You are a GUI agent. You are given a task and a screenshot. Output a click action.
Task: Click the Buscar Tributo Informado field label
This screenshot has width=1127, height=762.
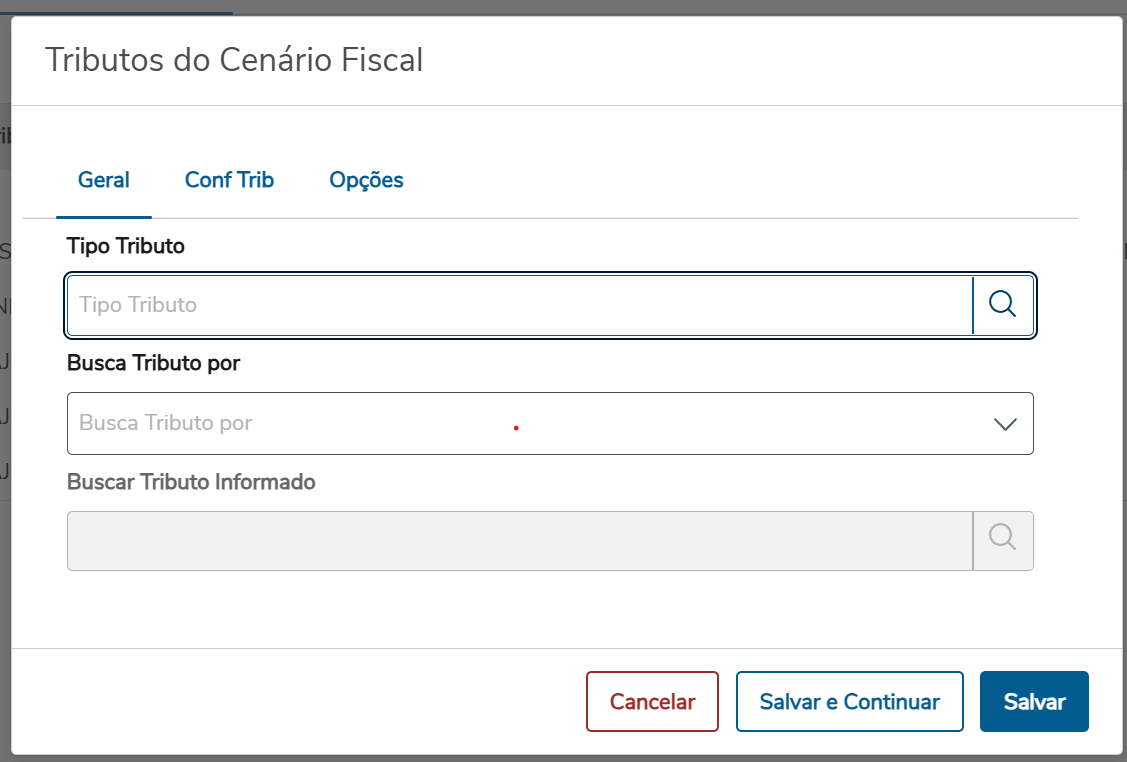pos(191,482)
